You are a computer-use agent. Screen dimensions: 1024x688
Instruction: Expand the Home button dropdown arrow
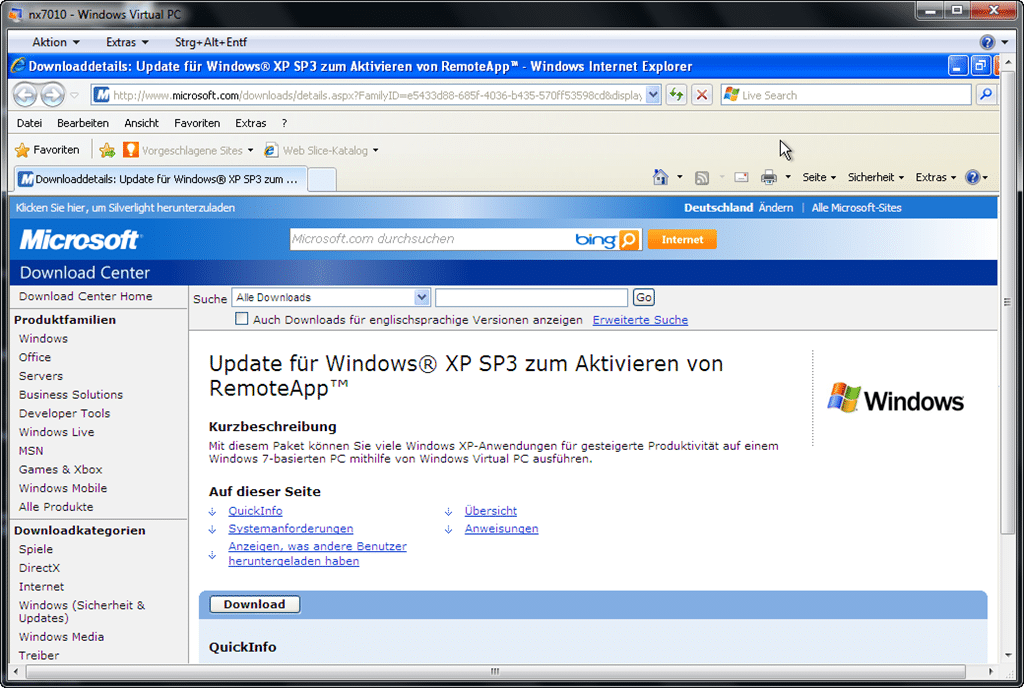click(680, 177)
